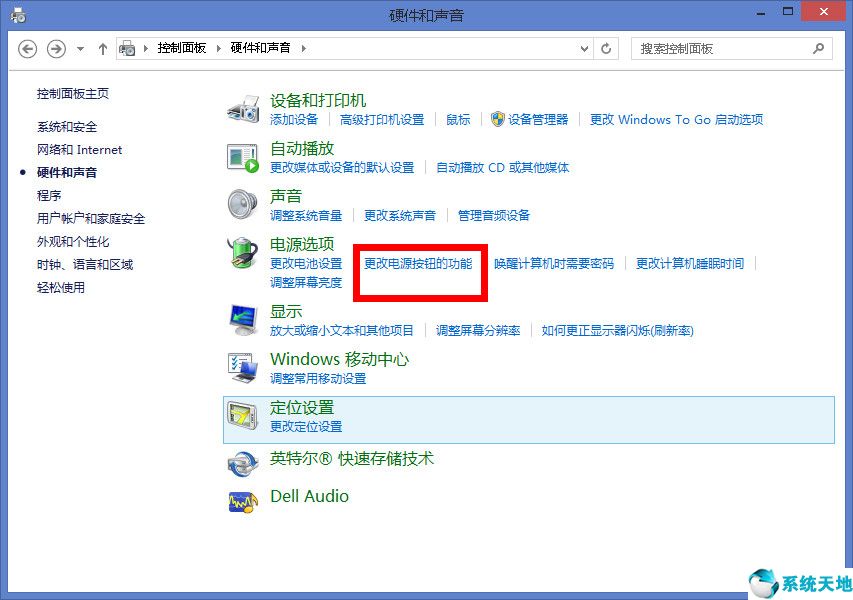This screenshot has height=600, width=853.
Task: Click the window icon in title bar
Action: point(17,15)
